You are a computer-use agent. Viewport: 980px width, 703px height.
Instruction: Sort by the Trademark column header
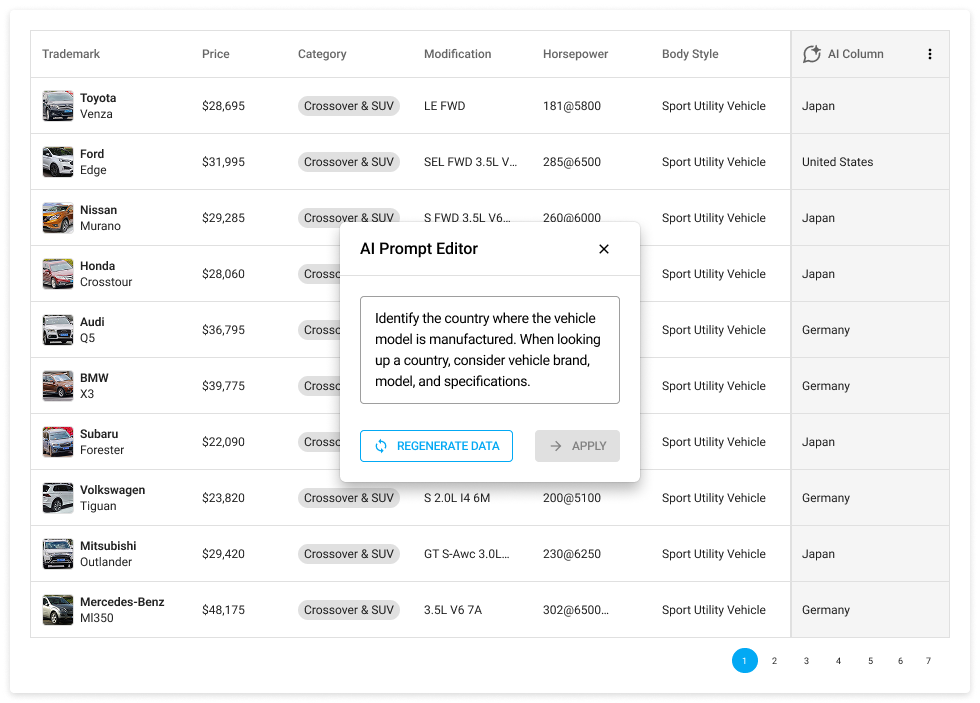[x=71, y=54]
